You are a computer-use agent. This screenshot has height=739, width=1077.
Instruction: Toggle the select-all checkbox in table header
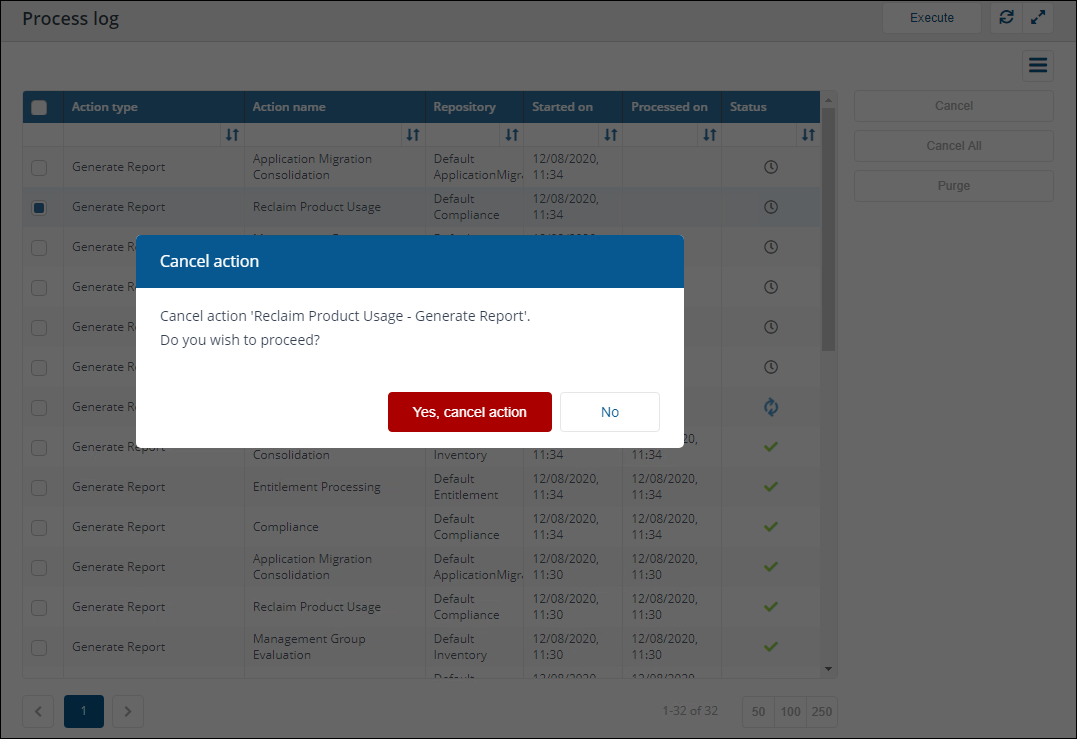(39, 108)
